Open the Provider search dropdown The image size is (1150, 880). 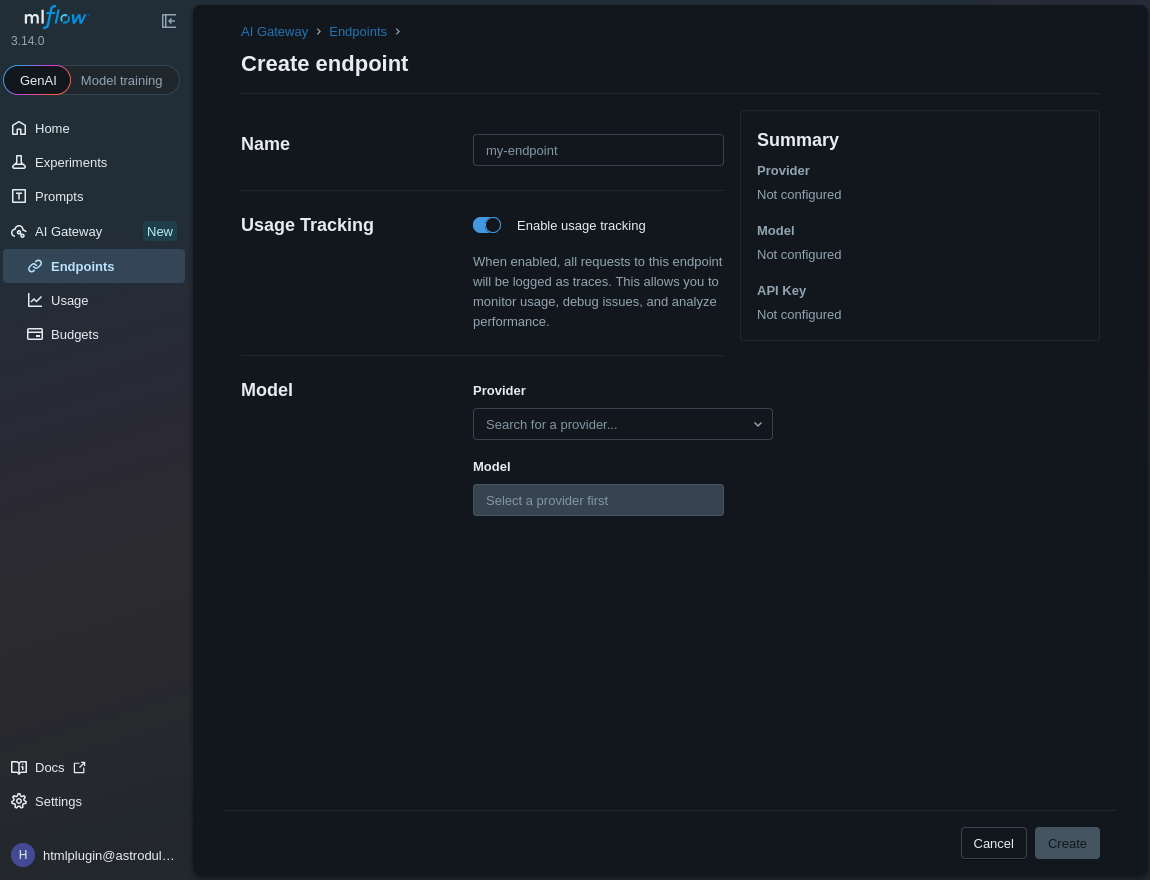coord(623,424)
